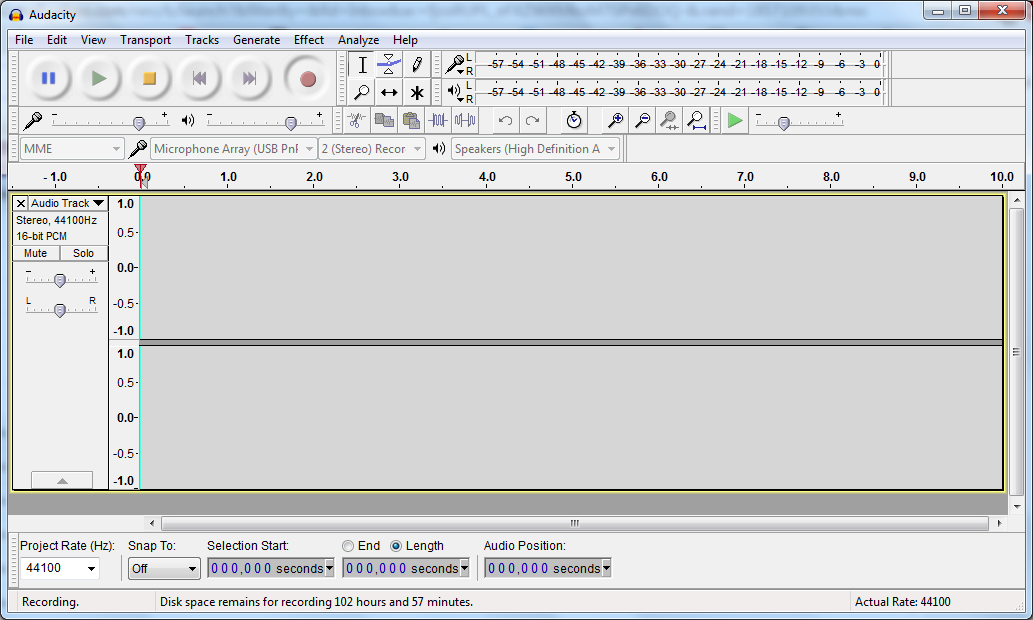The image size is (1033, 620).
Task: Open the Generate menu
Action: point(256,40)
